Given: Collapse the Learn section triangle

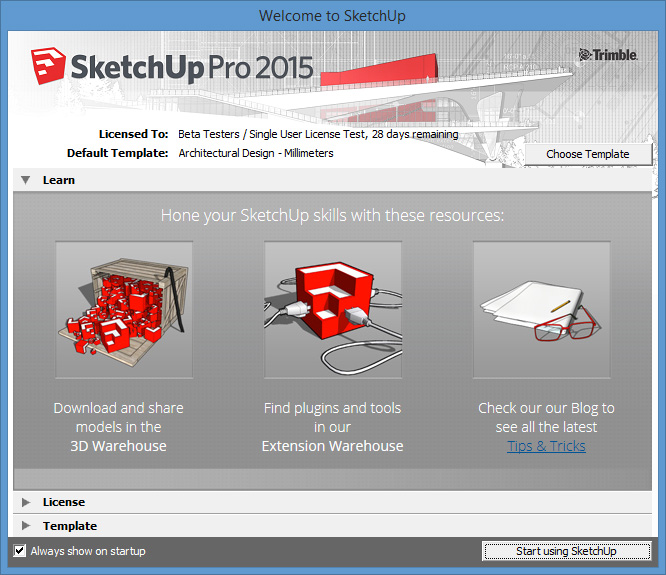Looking at the screenshot, I should pyautogui.click(x=25, y=180).
